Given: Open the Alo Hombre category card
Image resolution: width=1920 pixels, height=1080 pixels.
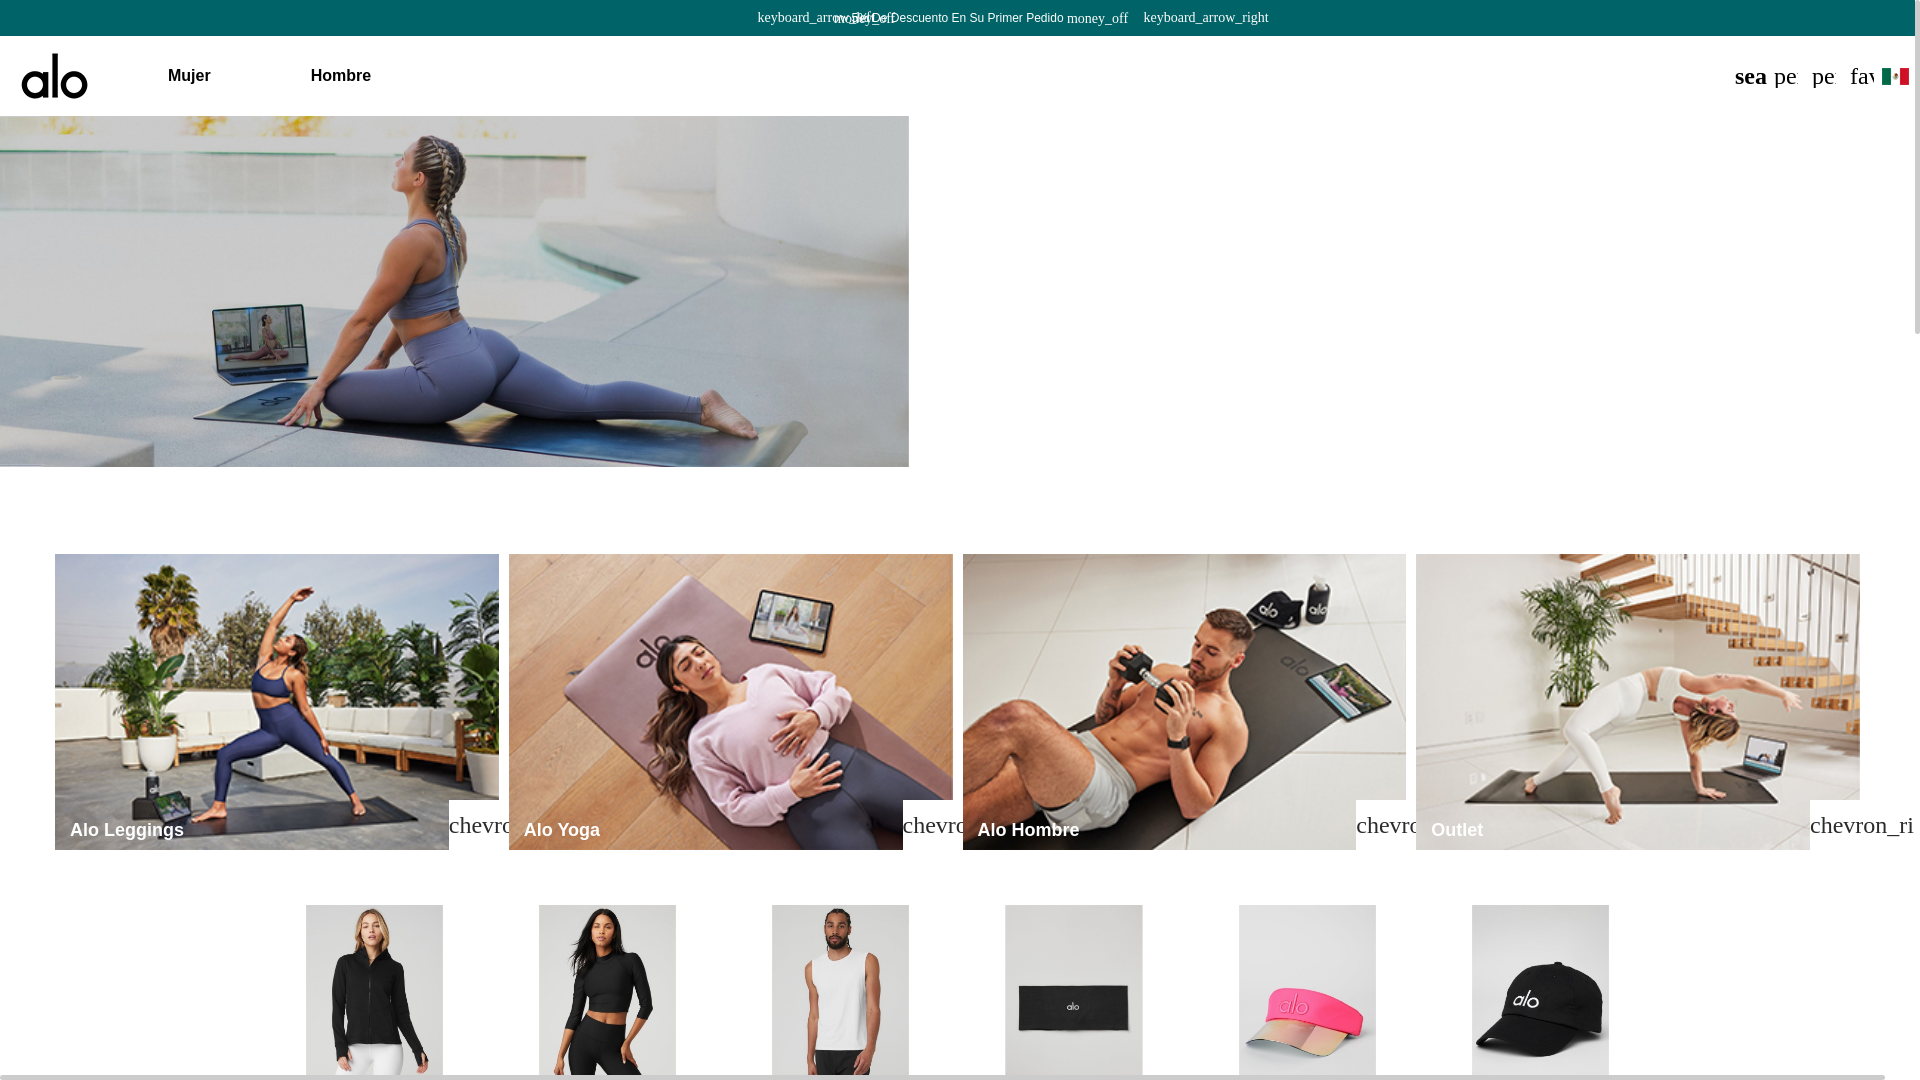Looking at the screenshot, I should pyautogui.click(x=1184, y=702).
